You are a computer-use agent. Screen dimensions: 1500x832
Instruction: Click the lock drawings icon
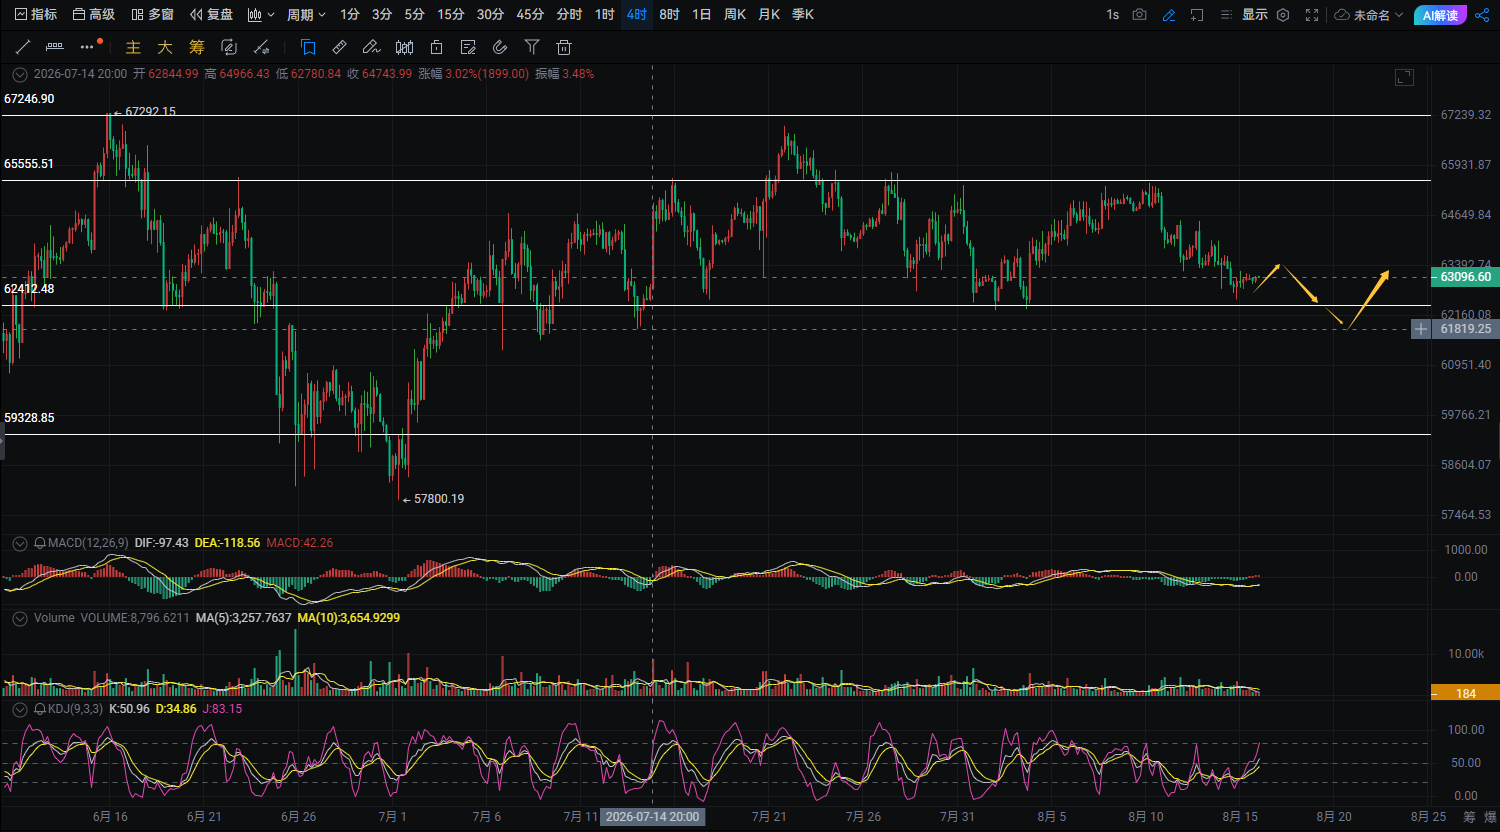[x=436, y=47]
